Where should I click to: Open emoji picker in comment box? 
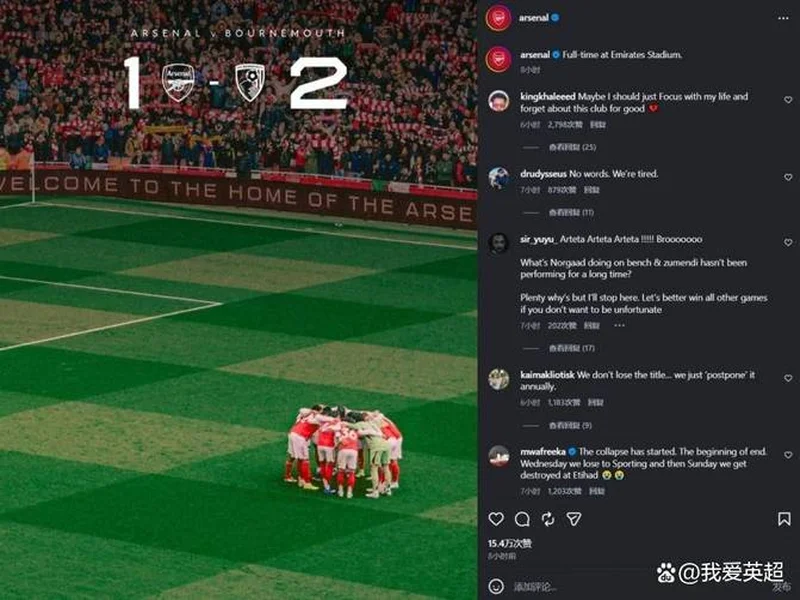coord(496,586)
